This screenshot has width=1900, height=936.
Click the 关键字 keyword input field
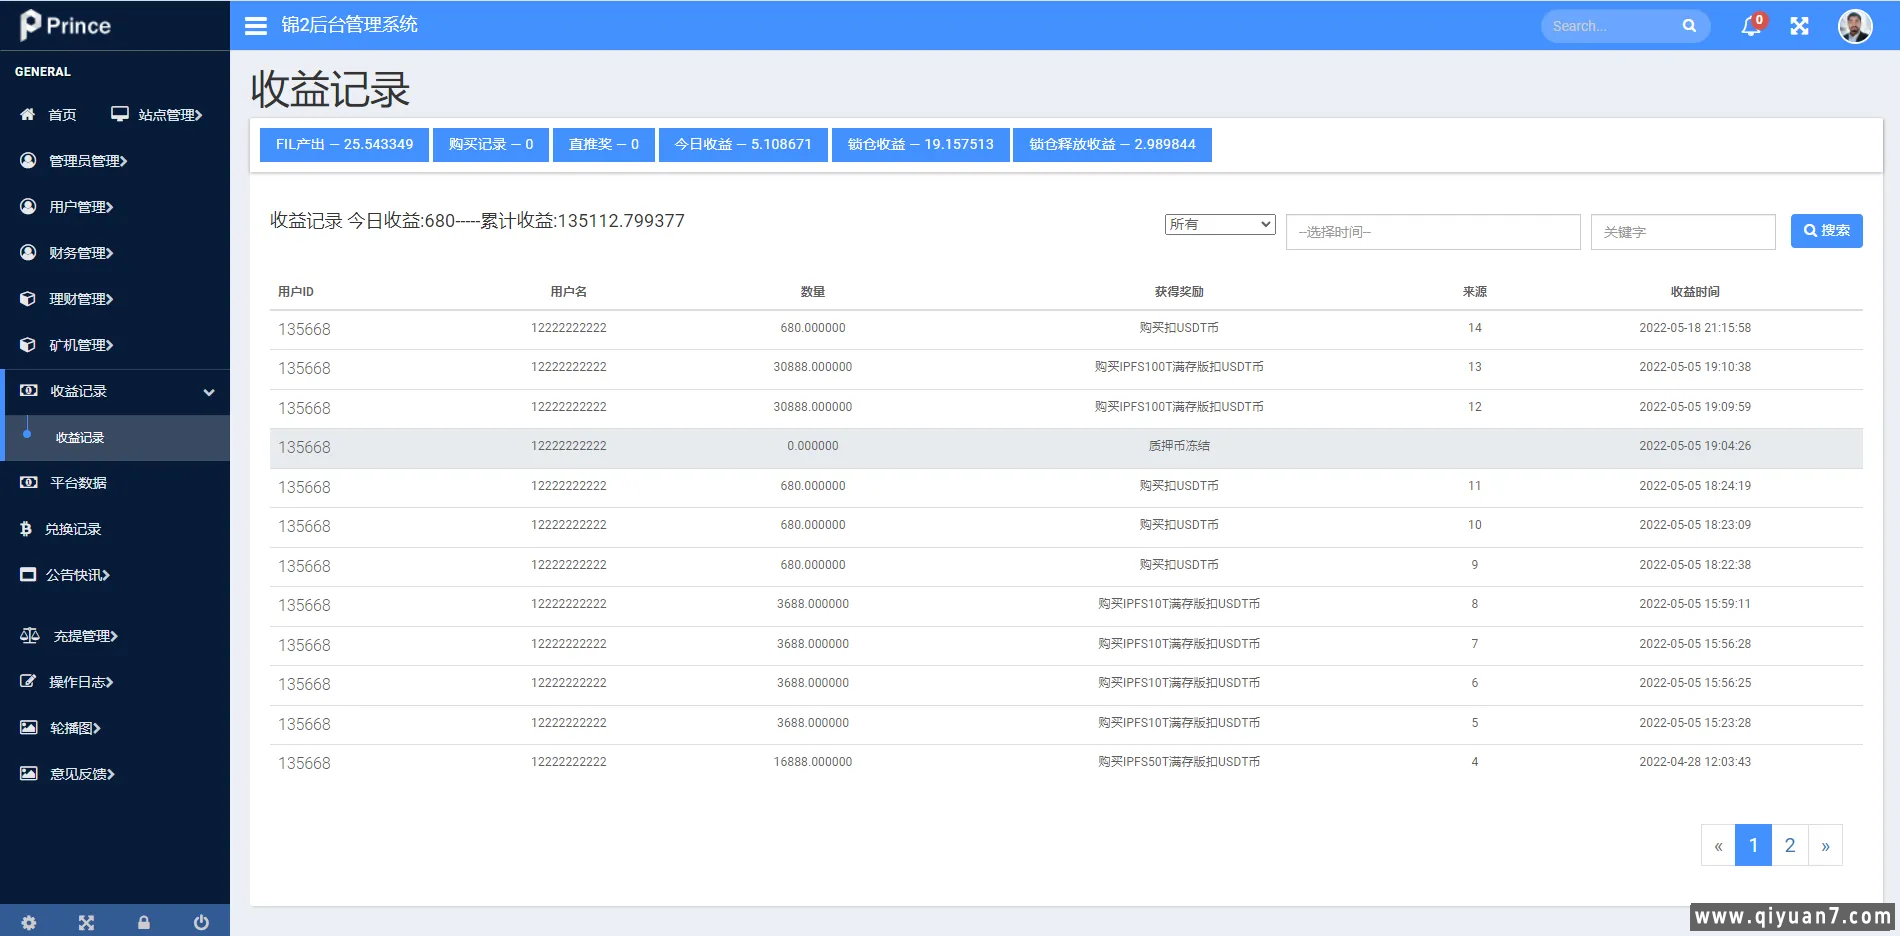1682,232
